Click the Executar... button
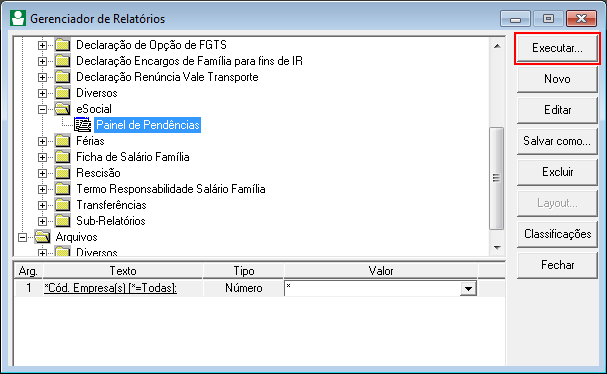The image size is (607, 374). tap(557, 48)
